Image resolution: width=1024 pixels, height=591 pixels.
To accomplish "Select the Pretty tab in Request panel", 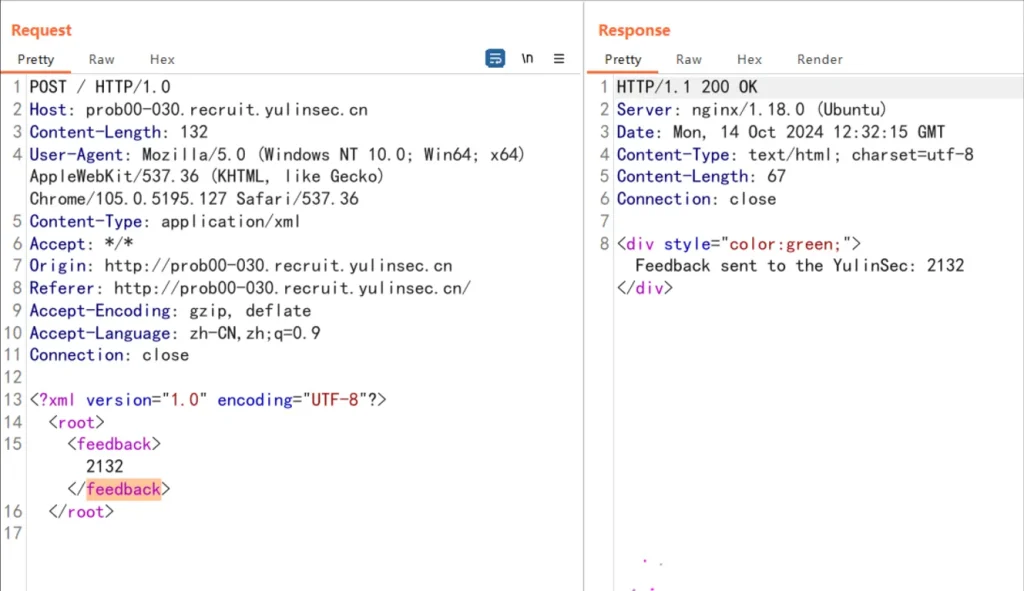I will click(36, 59).
